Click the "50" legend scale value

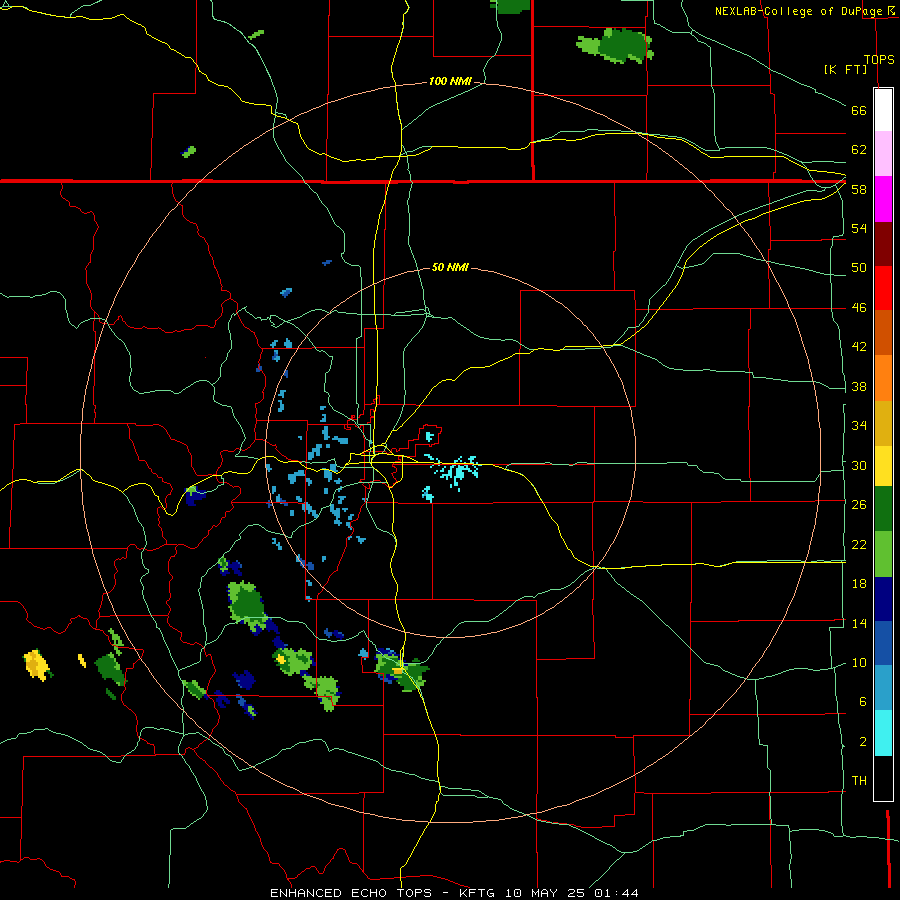tap(859, 268)
